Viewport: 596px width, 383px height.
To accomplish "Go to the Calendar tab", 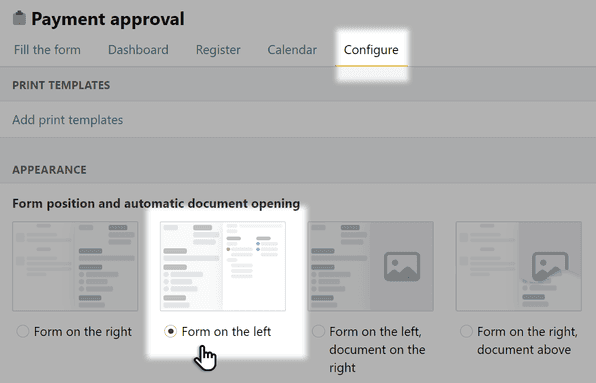I will 292,50.
